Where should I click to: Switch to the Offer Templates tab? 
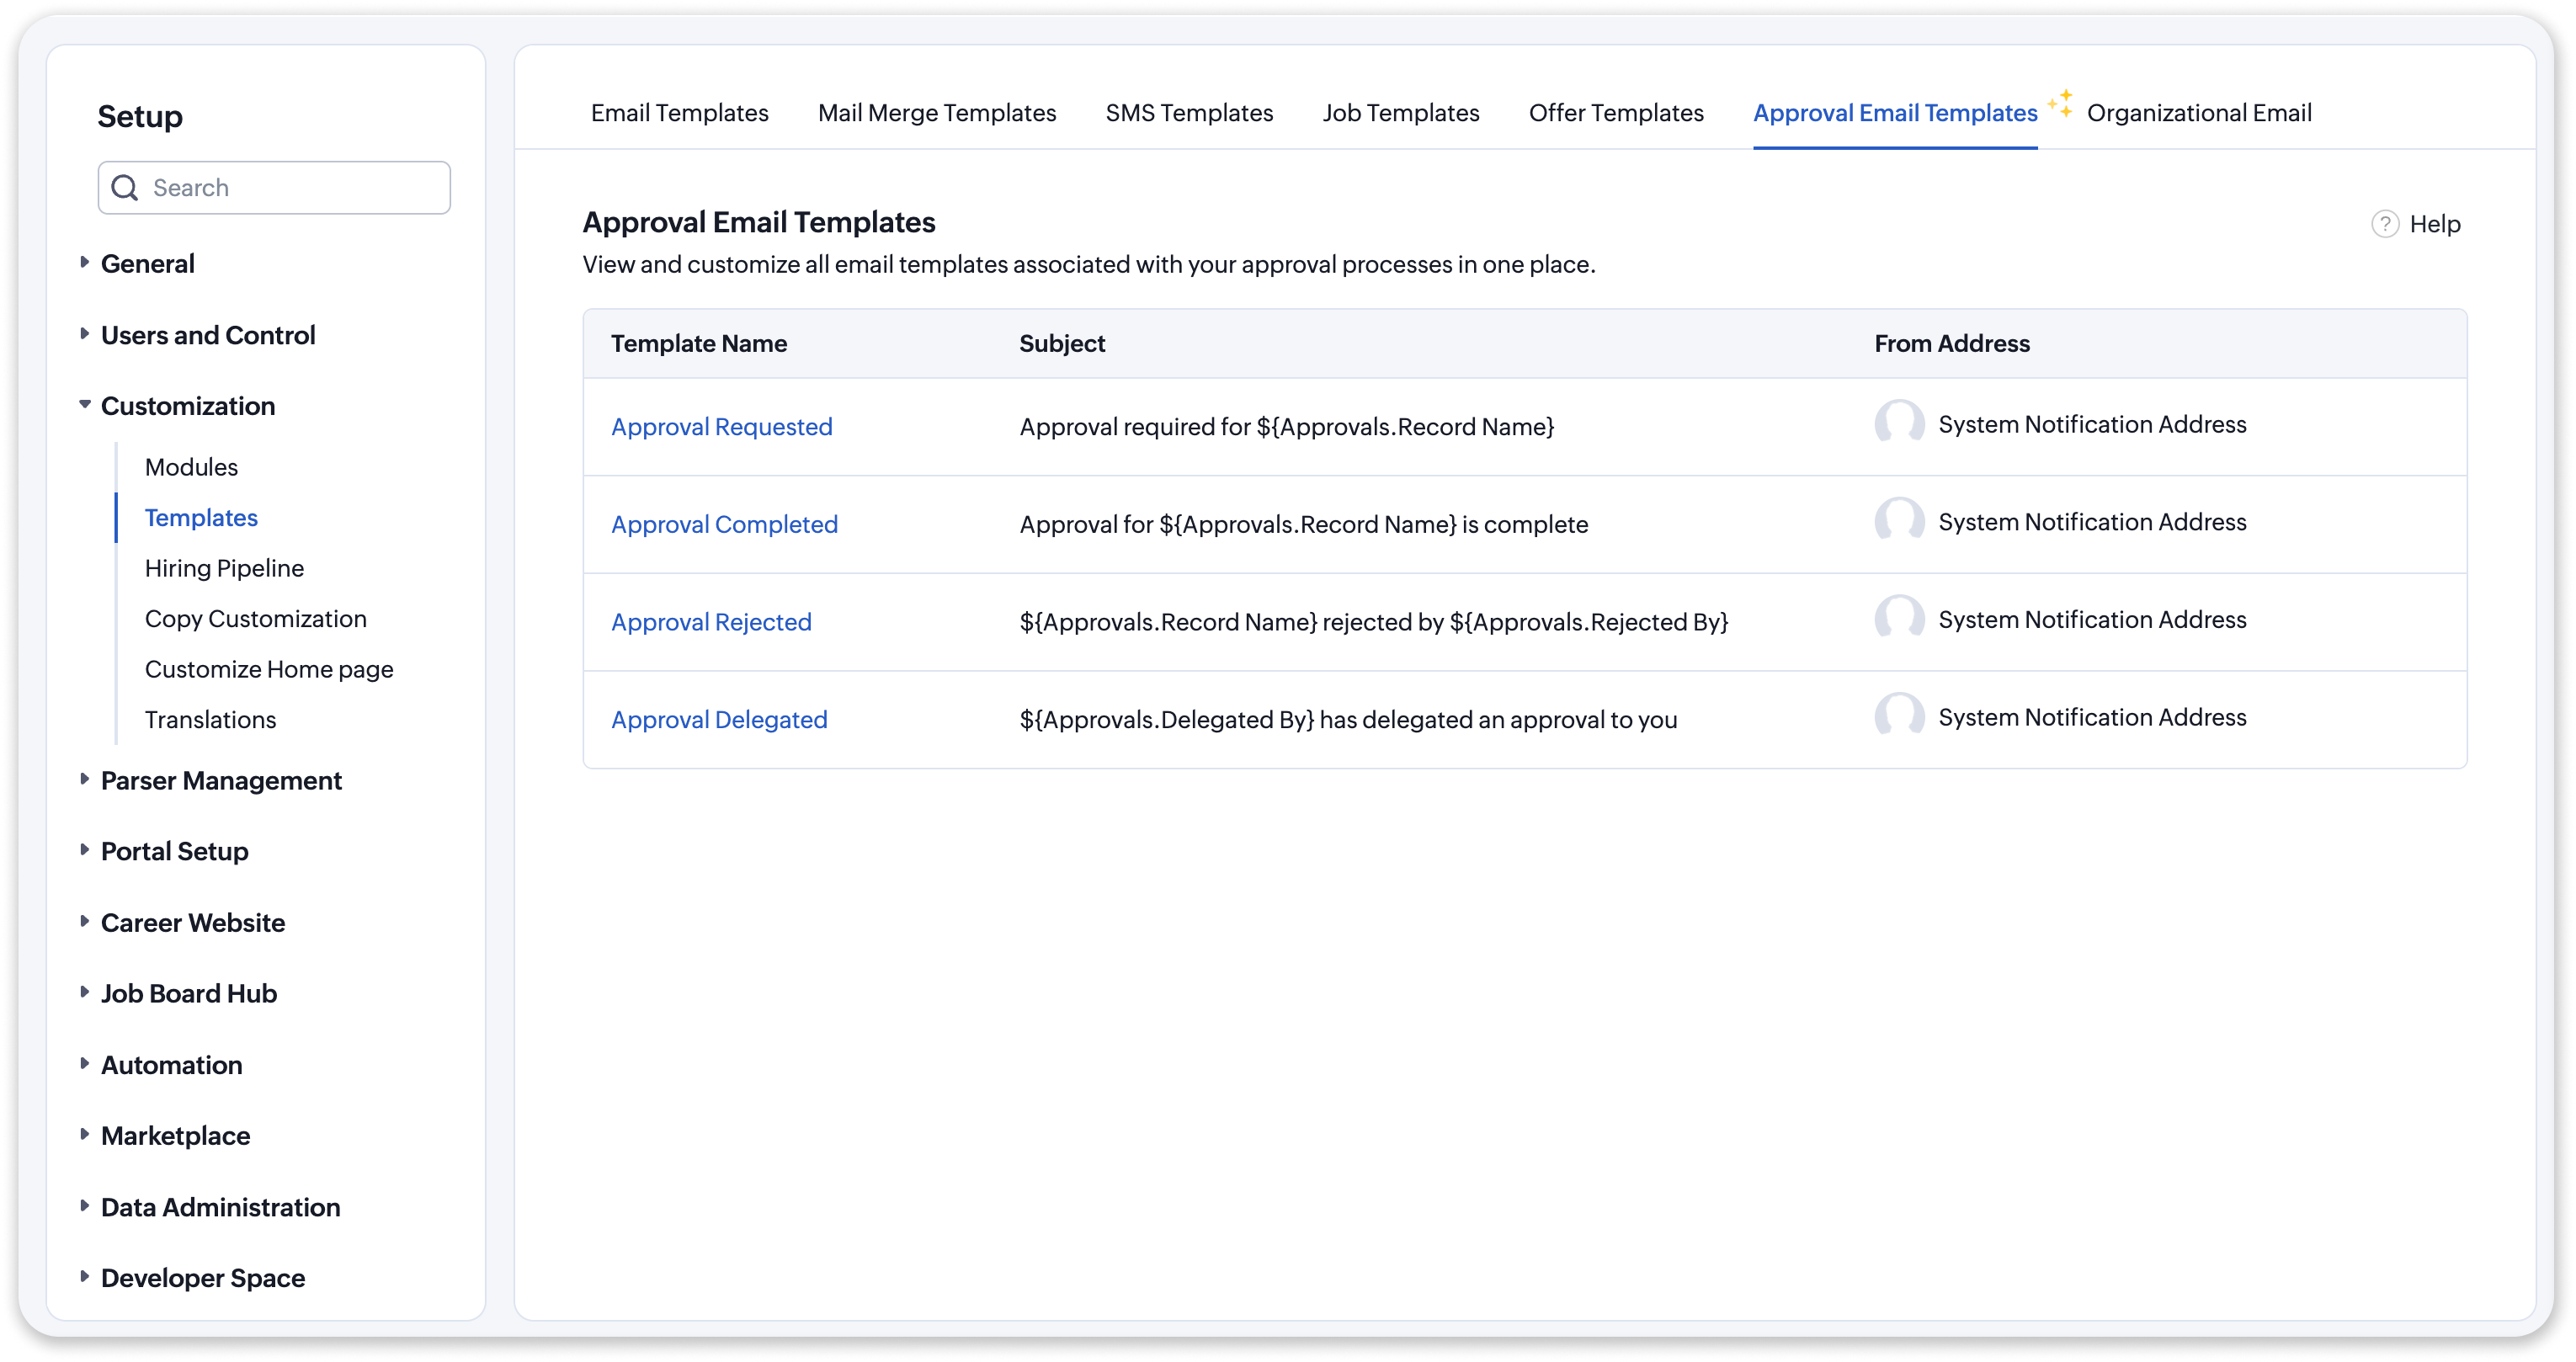1615,113
